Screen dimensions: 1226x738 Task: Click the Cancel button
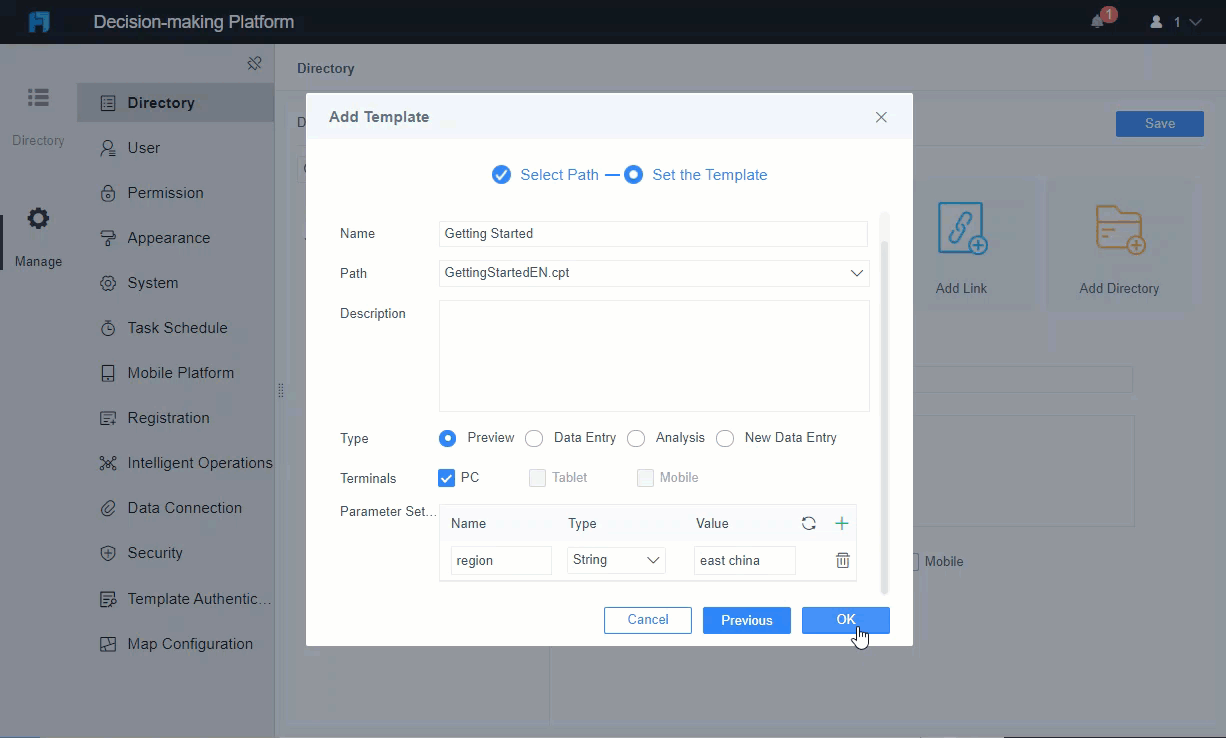[x=648, y=620]
